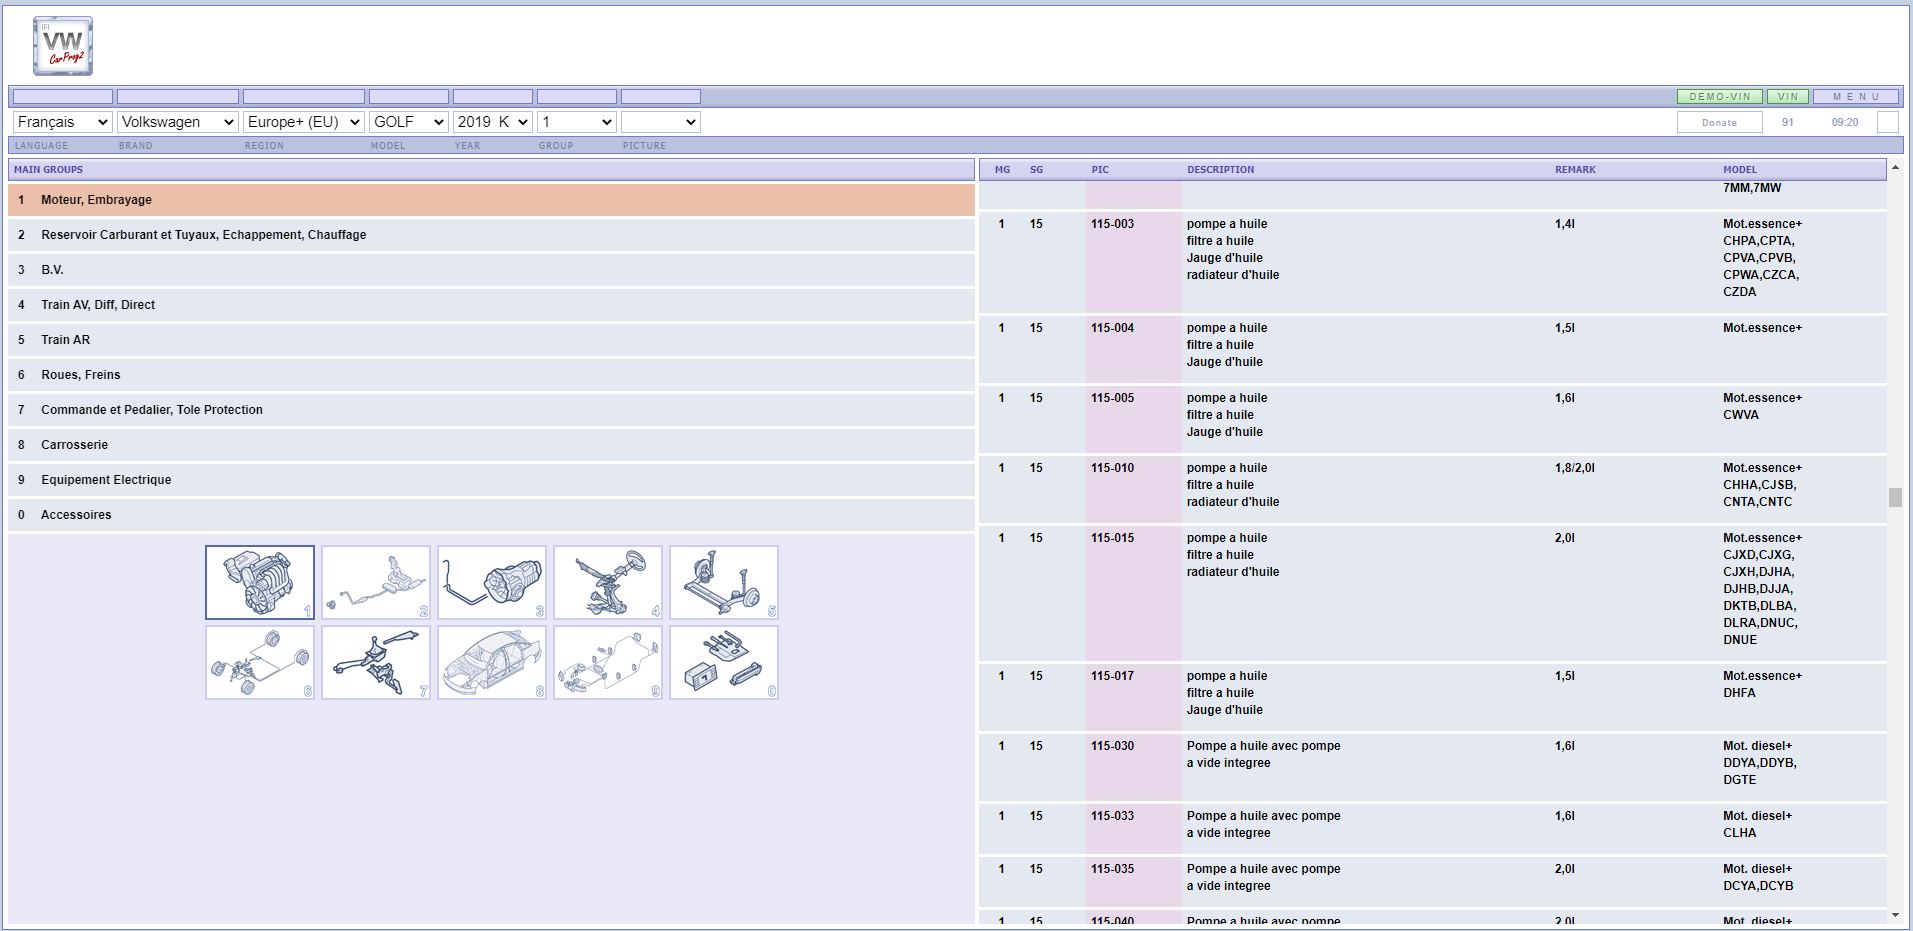The image size is (1913, 931).
Task: Click the DEMO-VIN button
Action: 1719,97
